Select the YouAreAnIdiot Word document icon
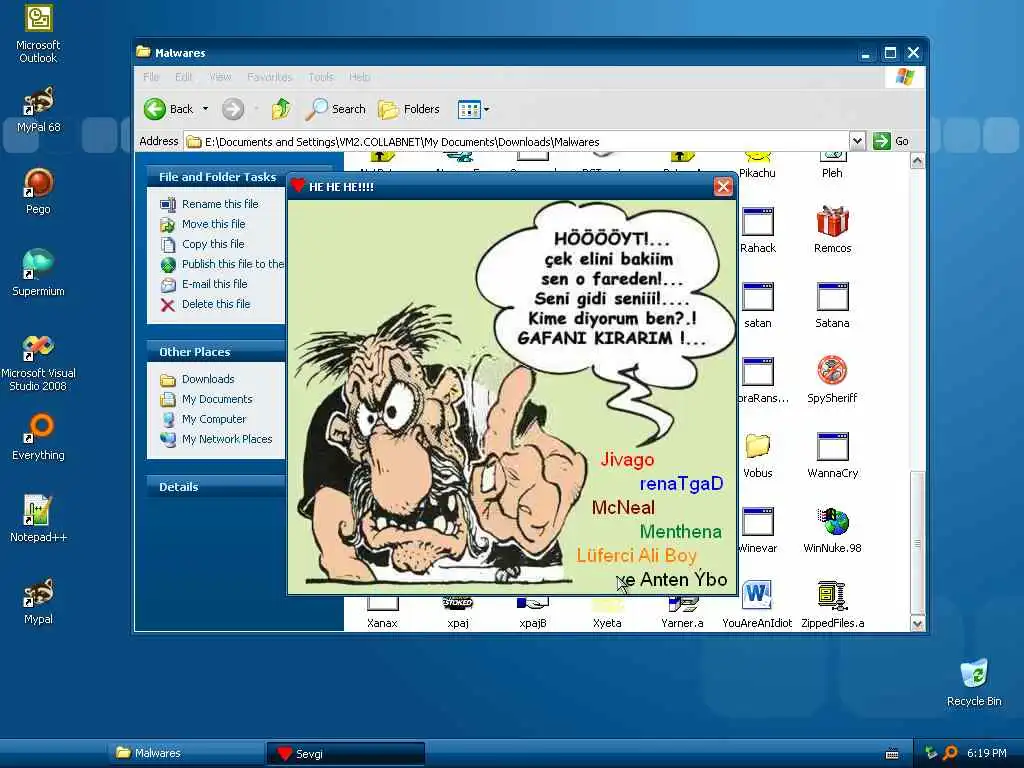The image size is (1024, 768). [757, 604]
